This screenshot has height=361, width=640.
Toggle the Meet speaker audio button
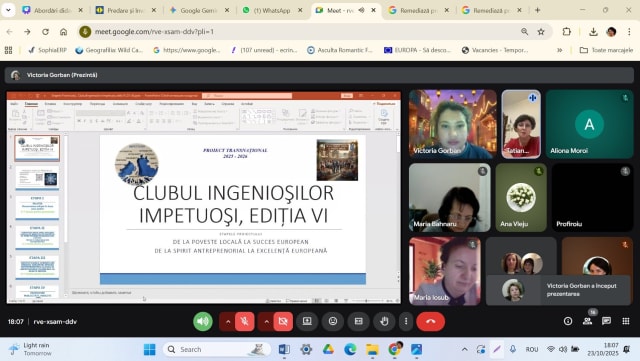[203, 321]
